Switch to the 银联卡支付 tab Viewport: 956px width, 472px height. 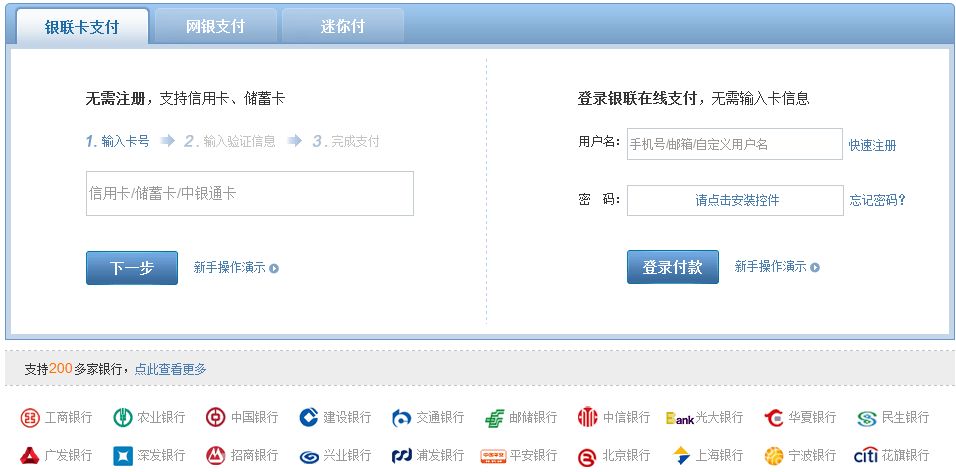point(82,27)
